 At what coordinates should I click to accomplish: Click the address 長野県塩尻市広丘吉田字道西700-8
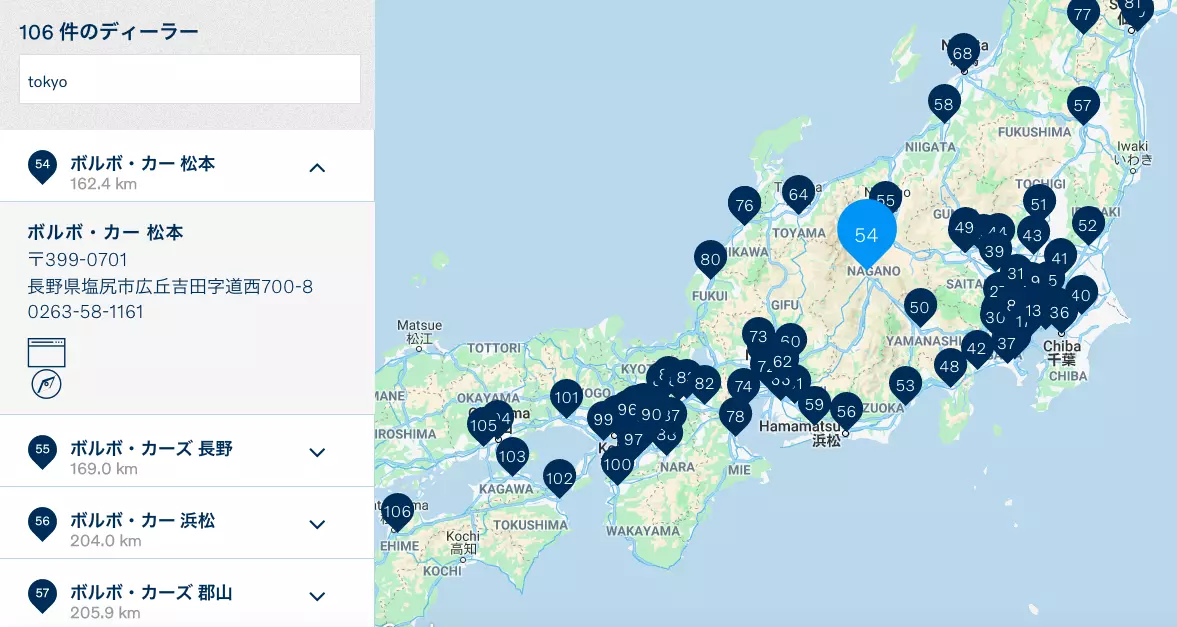pos(170,287)
